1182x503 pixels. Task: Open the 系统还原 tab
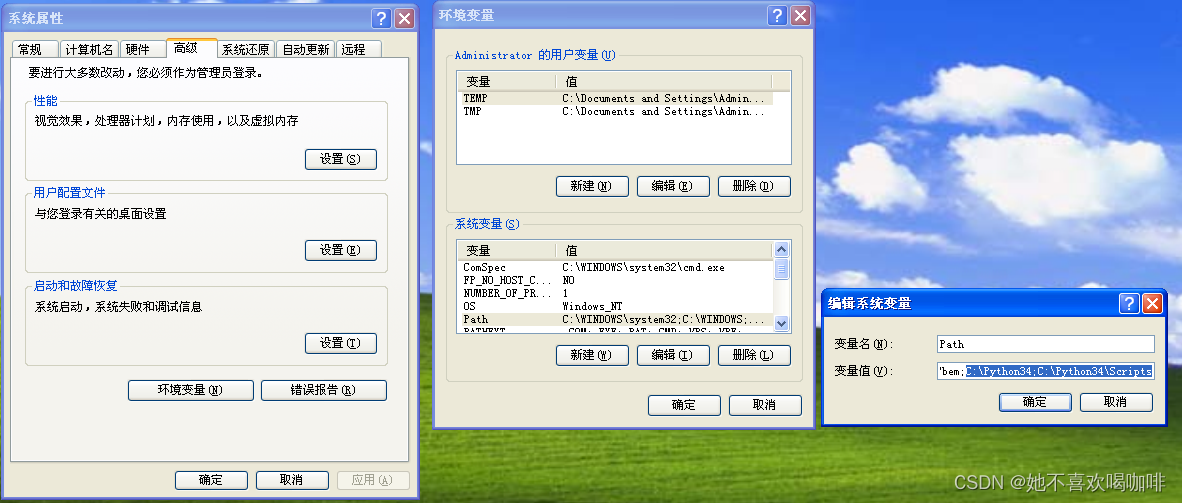245,50
